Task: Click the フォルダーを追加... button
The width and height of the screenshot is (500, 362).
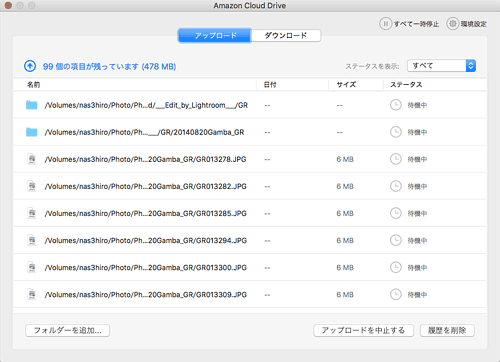Action: 68,330
